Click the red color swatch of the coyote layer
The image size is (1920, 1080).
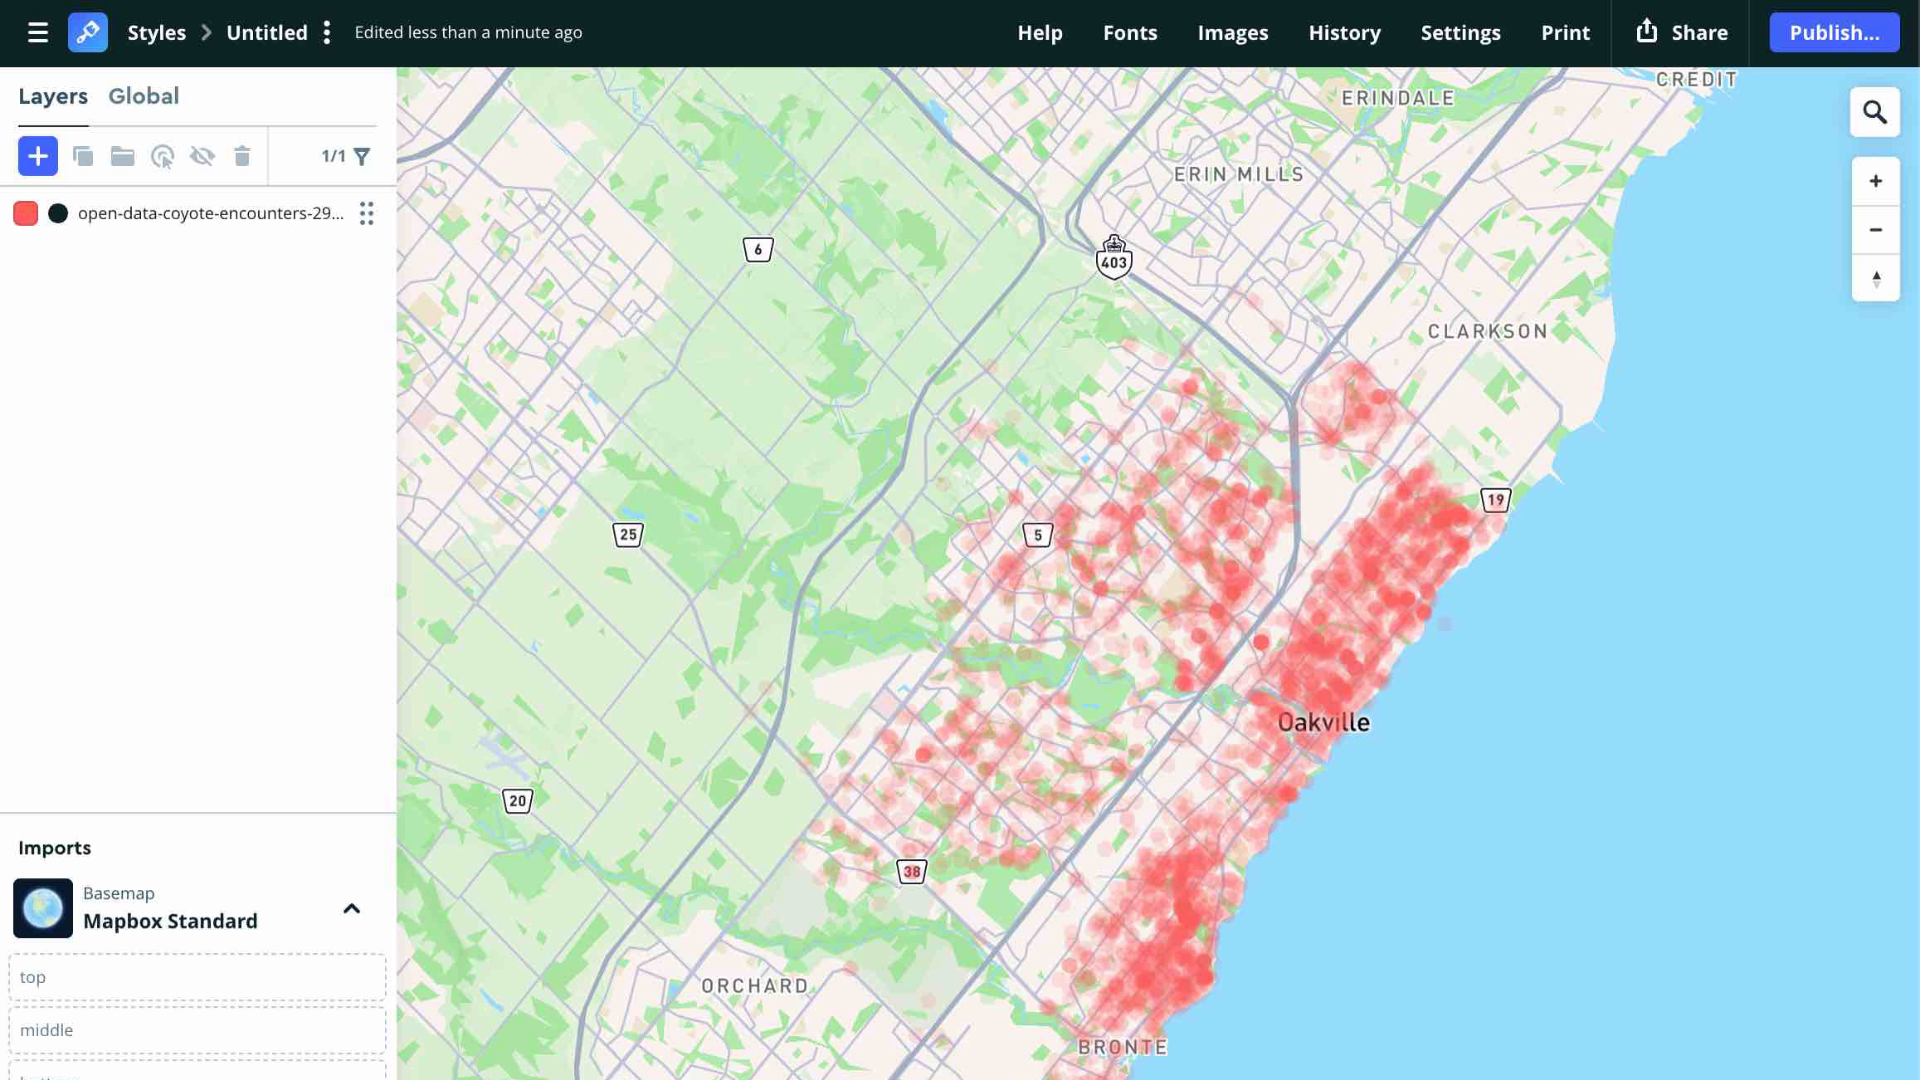pos(25,213)
